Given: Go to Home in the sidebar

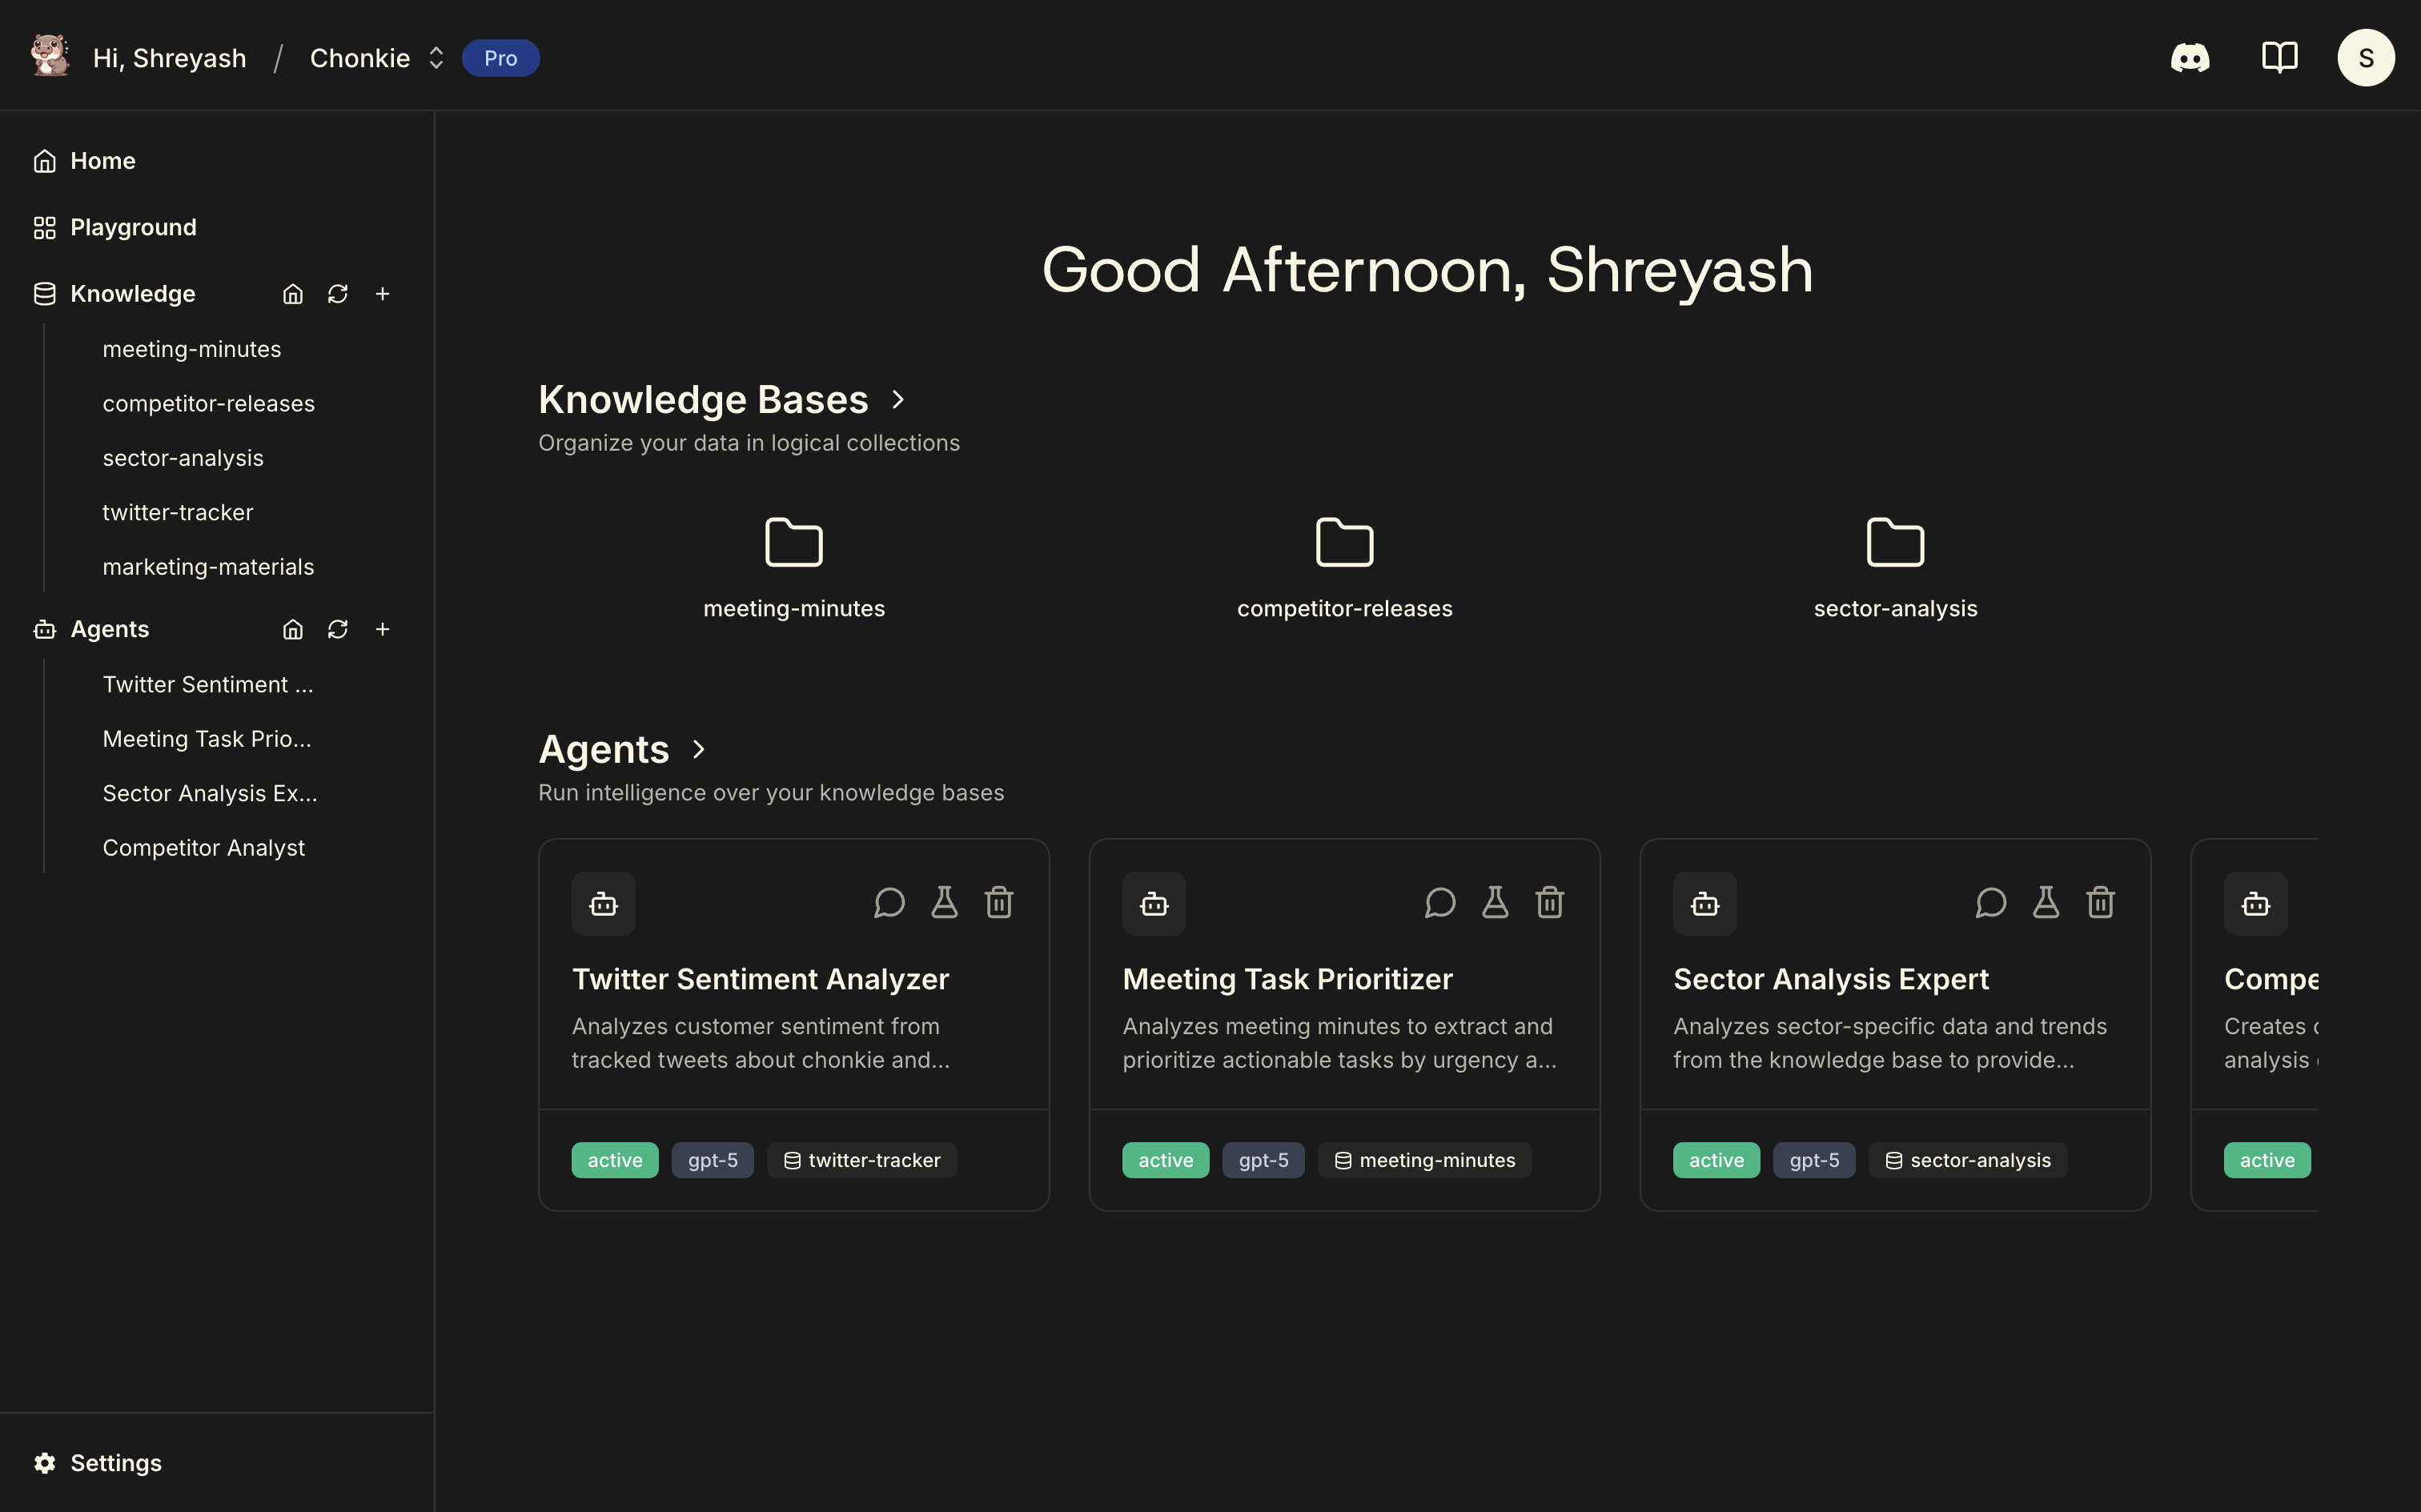Looking at the screenshot, I should point(102,160).
